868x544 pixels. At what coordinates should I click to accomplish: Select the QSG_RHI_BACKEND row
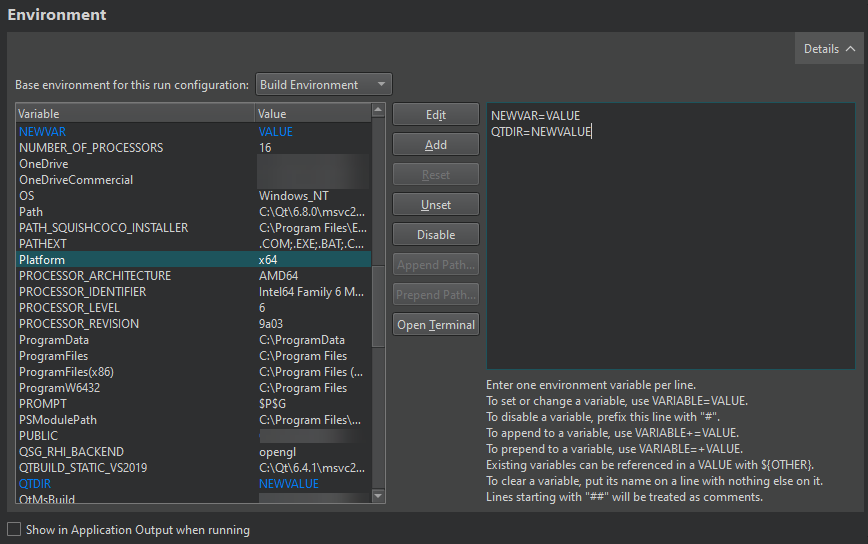click(x=71, y=452)
